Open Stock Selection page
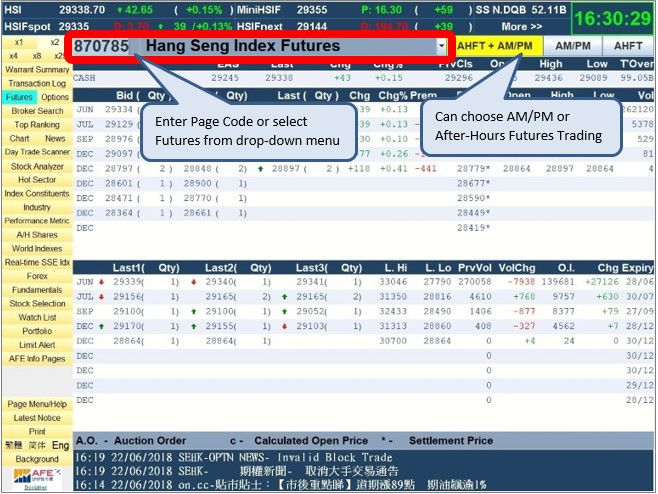 (x=37, y=303)
